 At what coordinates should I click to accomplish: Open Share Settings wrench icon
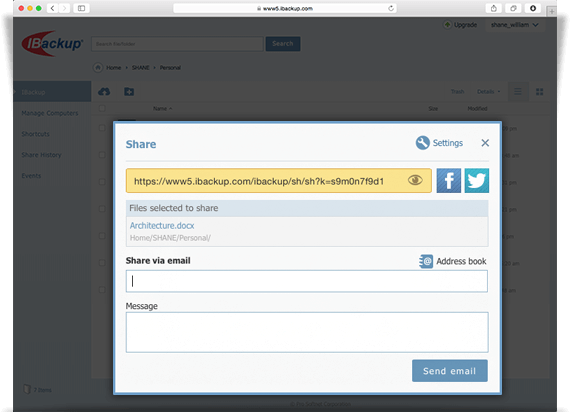(422, 143)
